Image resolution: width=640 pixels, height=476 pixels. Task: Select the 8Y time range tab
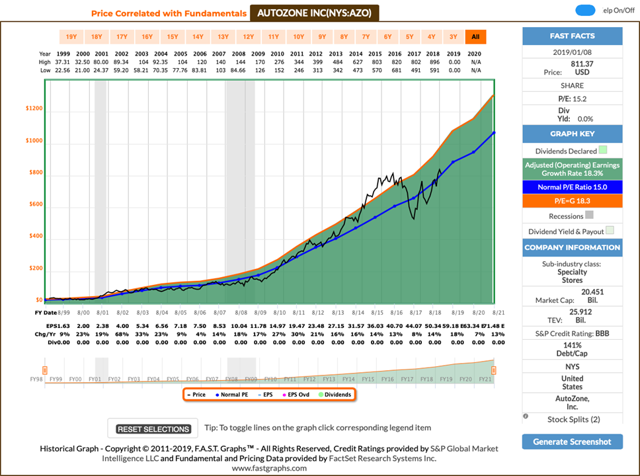pos(344,37)
